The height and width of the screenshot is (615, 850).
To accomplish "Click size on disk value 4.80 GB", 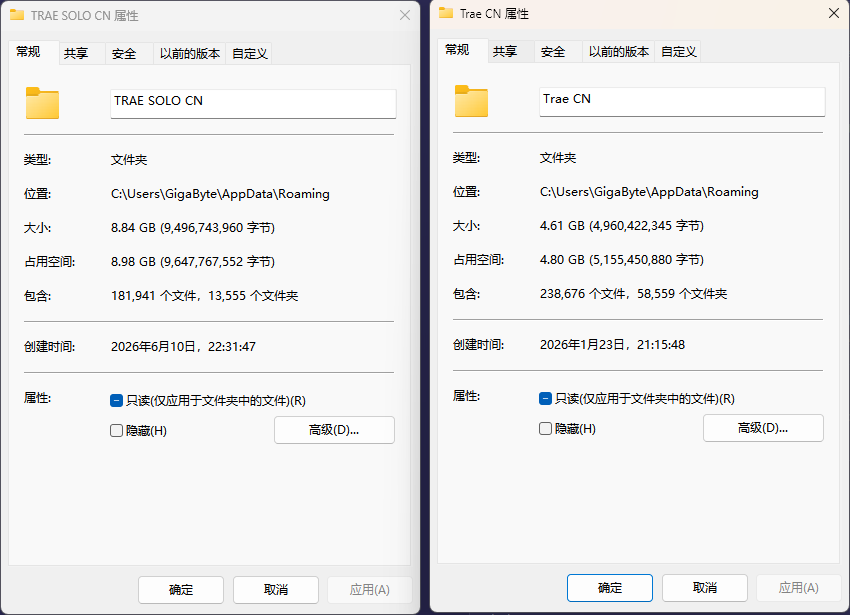I will pos(622,259).
